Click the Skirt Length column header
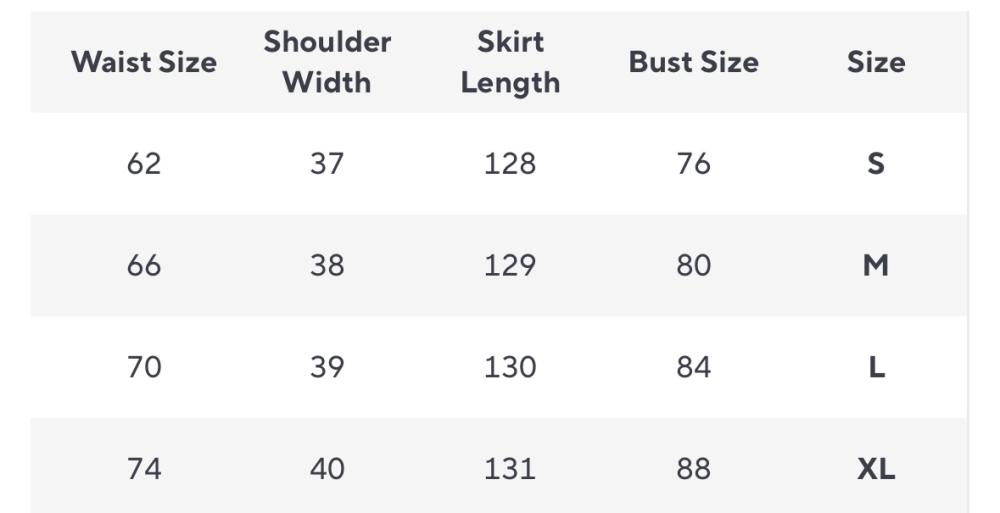Viewport: 1000px width, 513px height. pos(510,62)
